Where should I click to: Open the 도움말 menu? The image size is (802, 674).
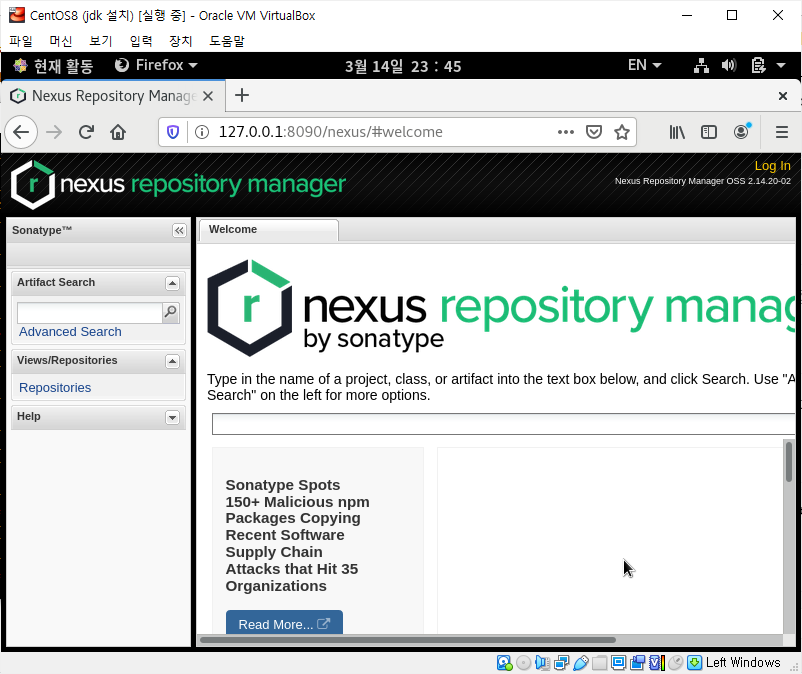point(227,41)
